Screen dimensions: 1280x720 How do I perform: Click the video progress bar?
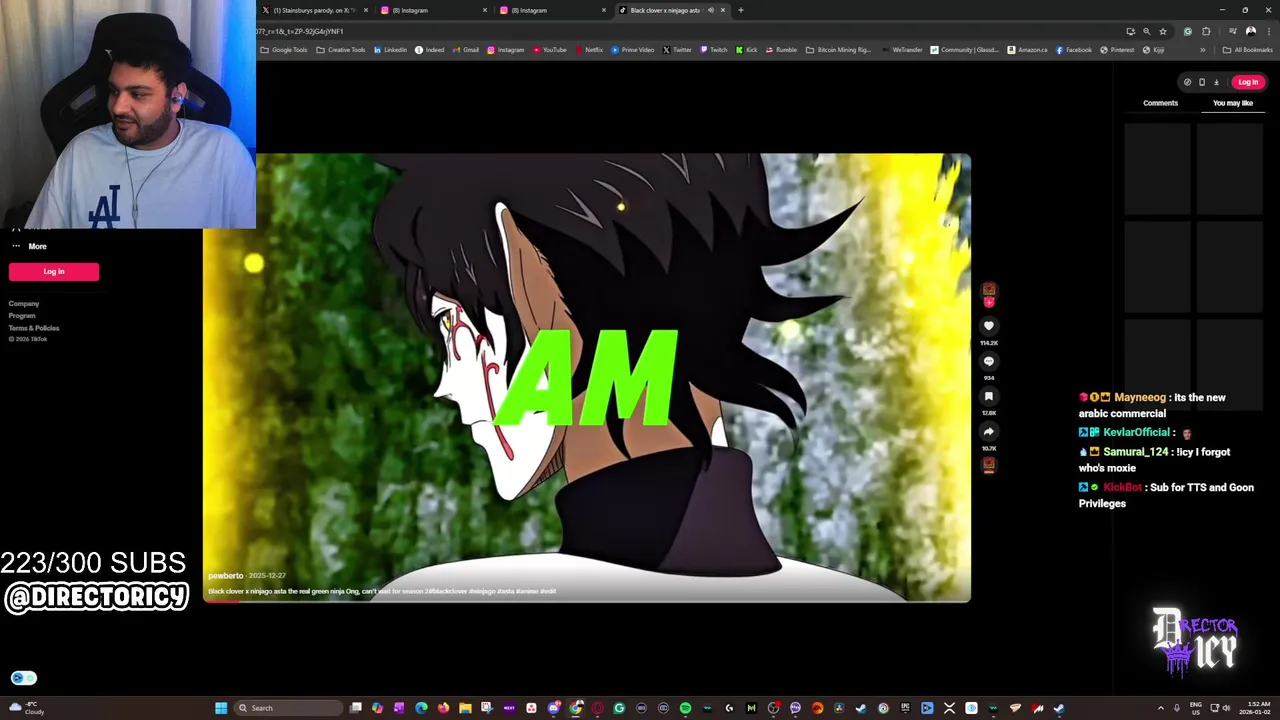click(587, 600)
